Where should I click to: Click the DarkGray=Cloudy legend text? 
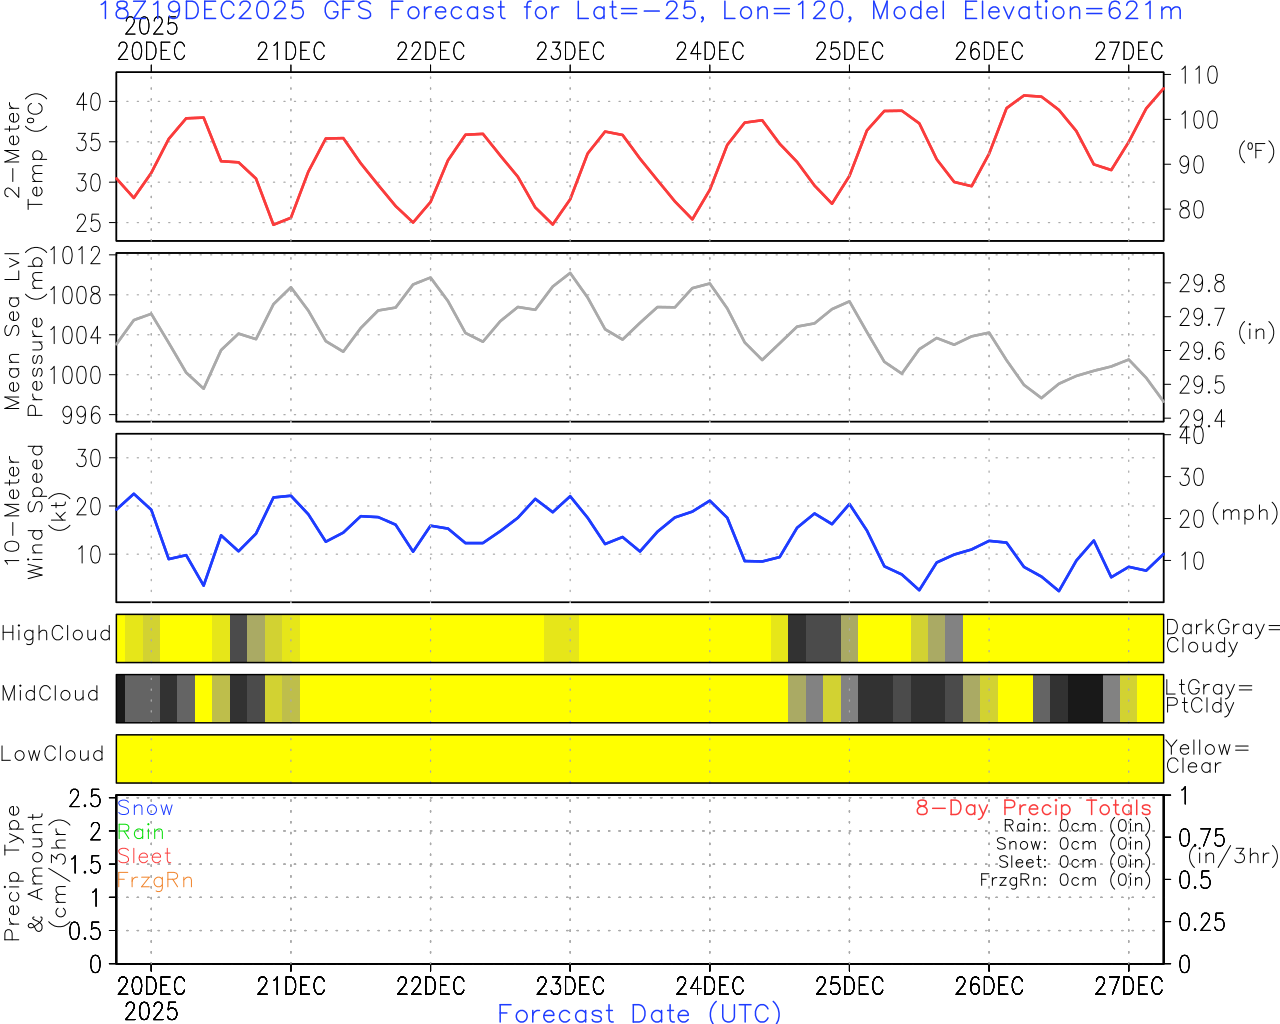click(1222, 636)
